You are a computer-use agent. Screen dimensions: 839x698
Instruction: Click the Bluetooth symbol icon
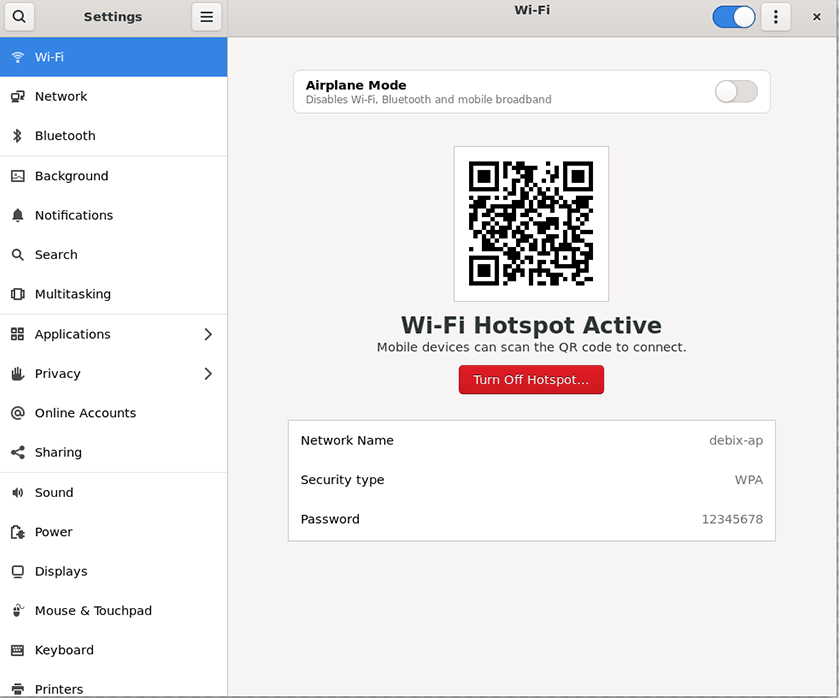click(18, 136)
